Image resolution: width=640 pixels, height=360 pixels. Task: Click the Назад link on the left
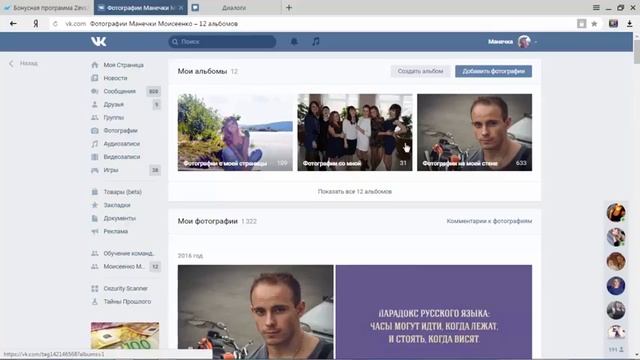pos(24,63)
